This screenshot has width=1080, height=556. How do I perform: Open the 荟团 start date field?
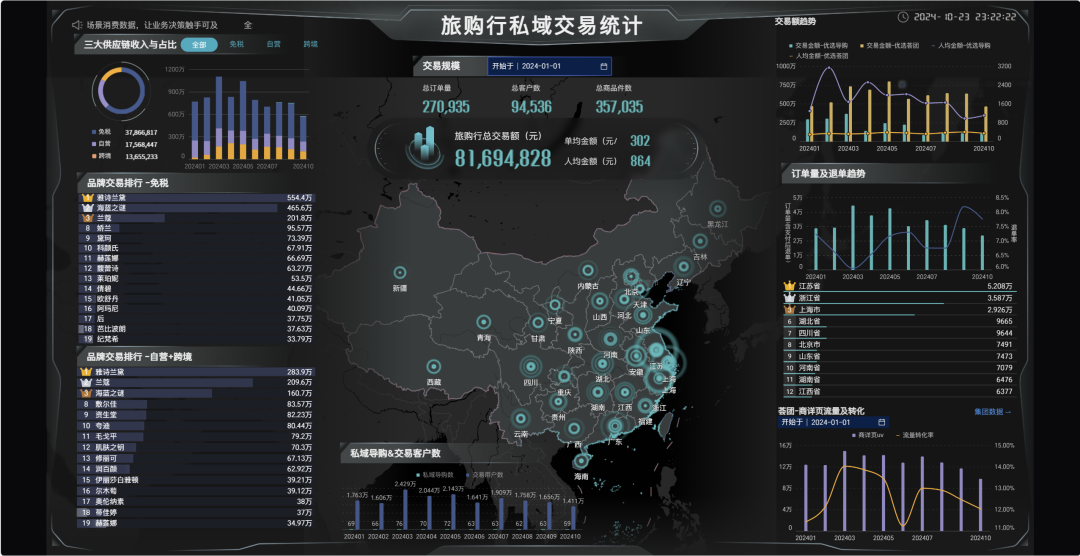point(833,422)
